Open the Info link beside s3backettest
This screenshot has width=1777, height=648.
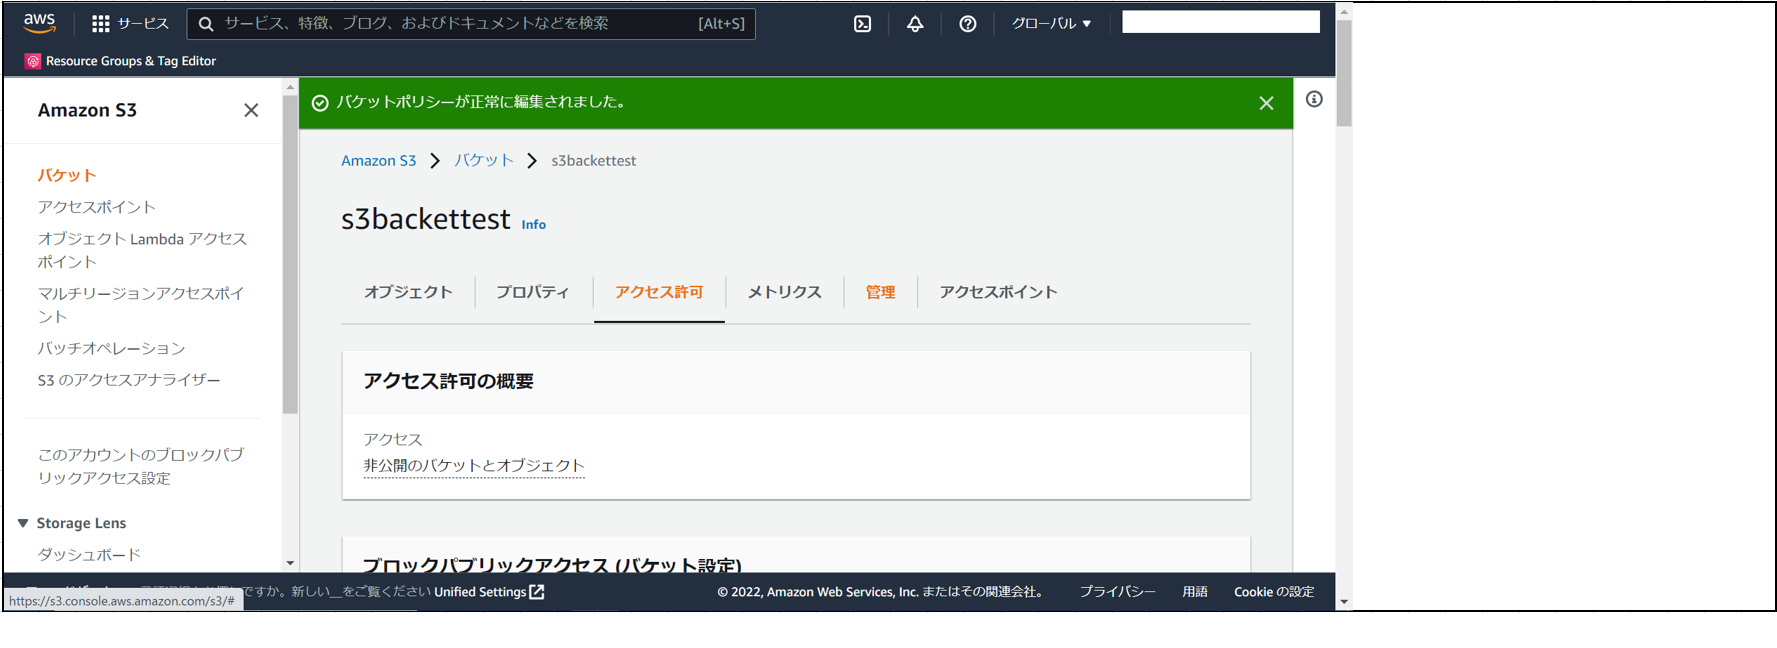(534, 225)
